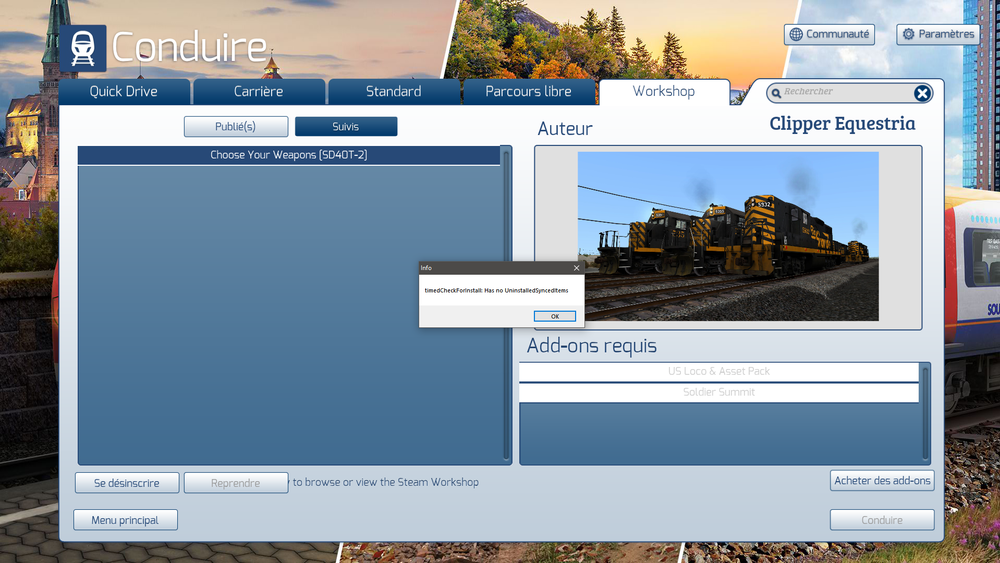
Task: Click inside the Rechercher search field
Action: point(846,92)
